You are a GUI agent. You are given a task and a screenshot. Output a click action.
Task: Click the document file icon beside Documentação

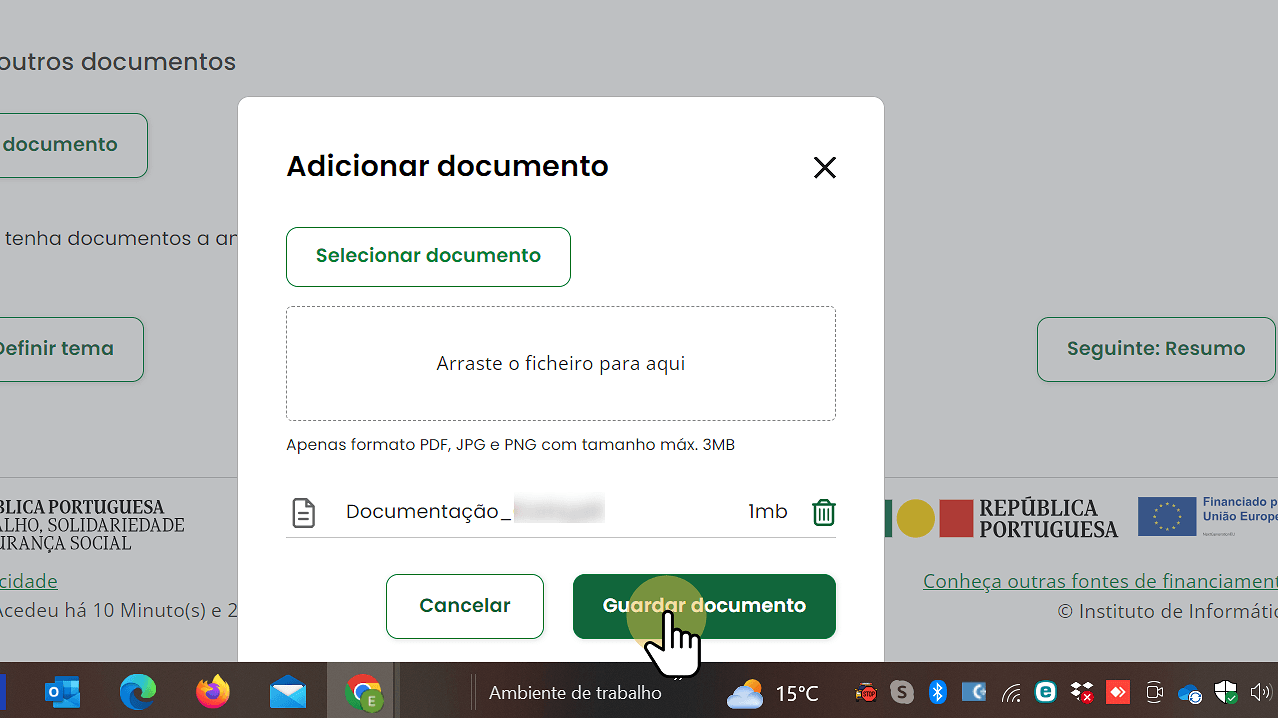pyautogui.click(x=303, y=511)
